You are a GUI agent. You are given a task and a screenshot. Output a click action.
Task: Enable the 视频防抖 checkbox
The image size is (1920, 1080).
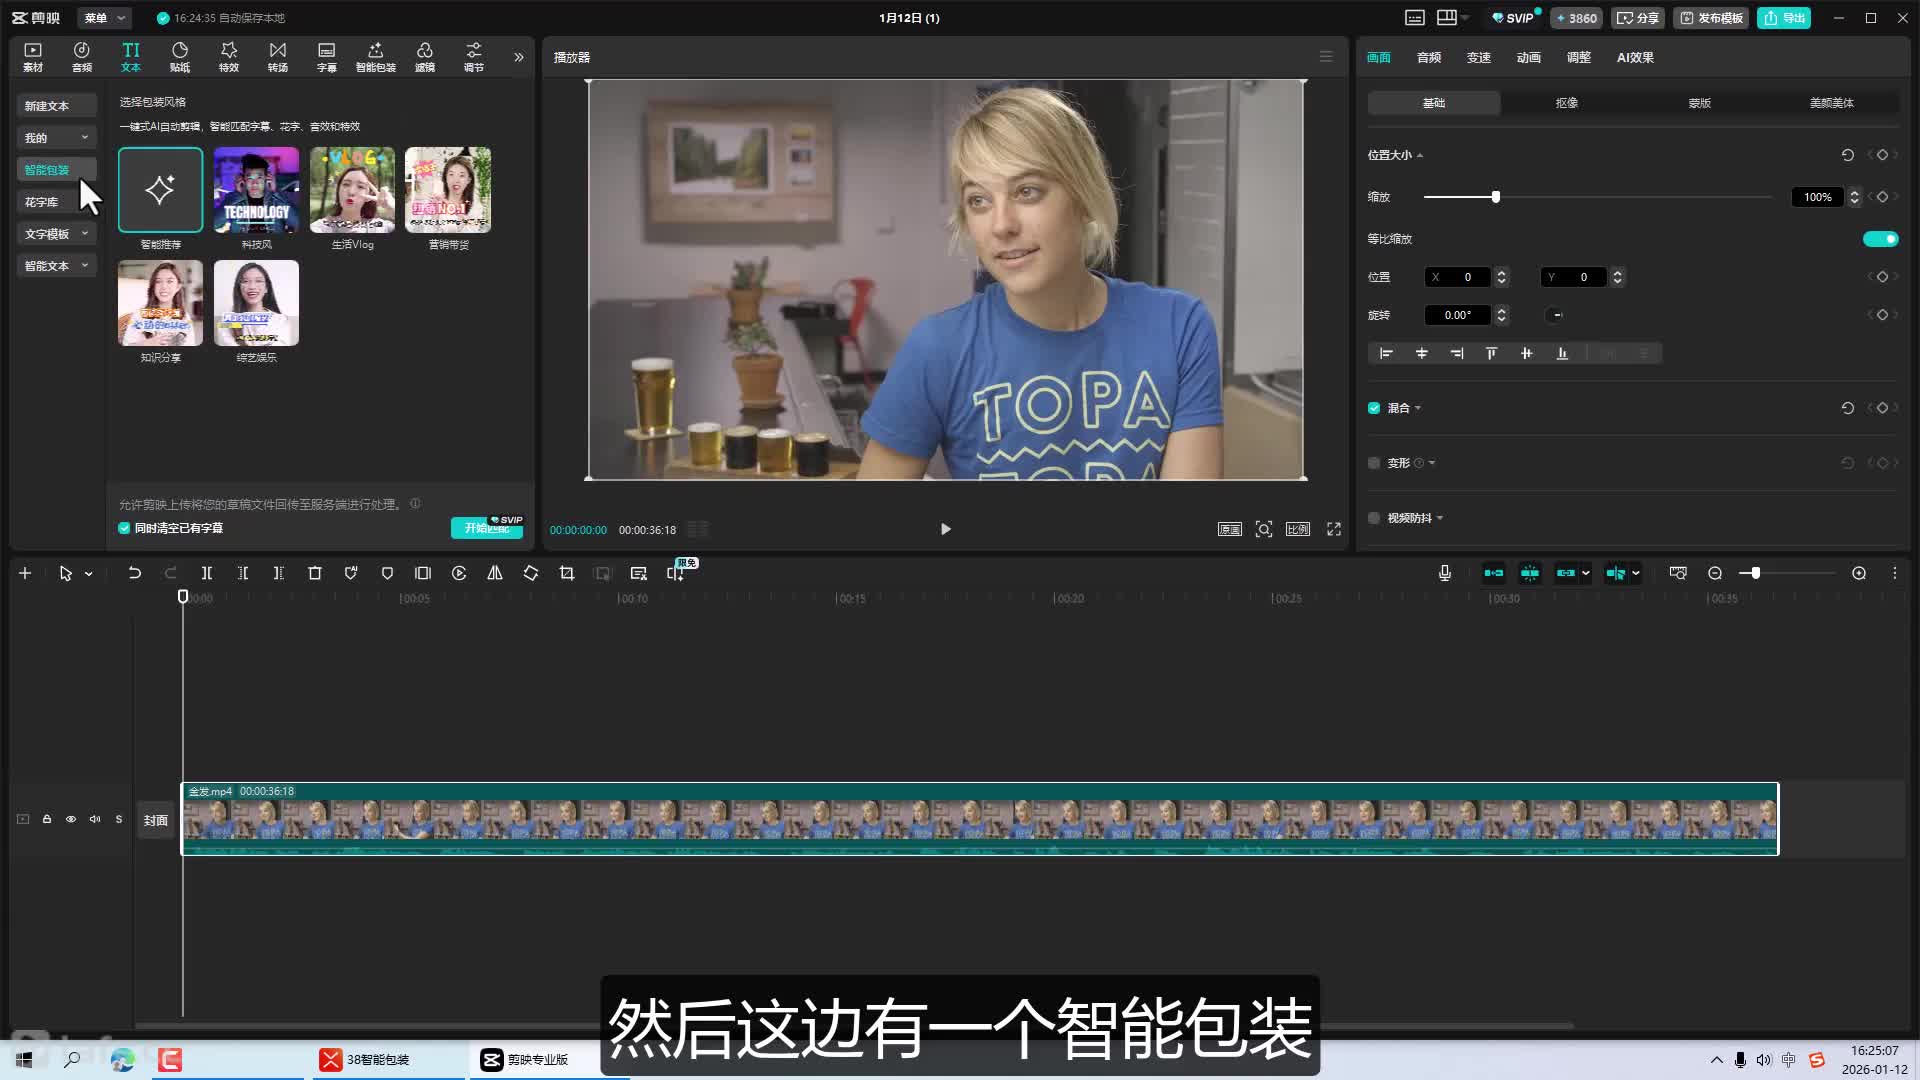pyautogui.click(x=1374, y=518)
